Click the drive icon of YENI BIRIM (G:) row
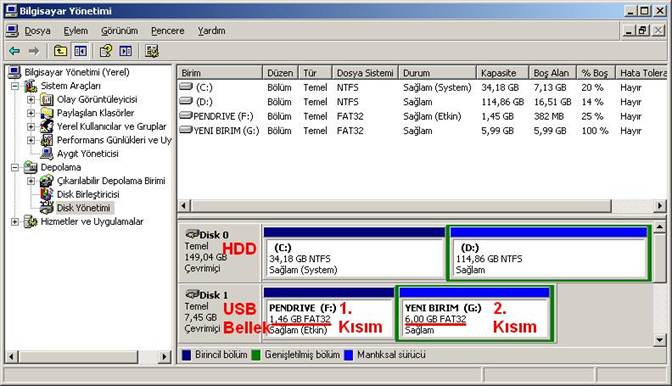This screenshot has width=672, height=386. coord(186,130)
